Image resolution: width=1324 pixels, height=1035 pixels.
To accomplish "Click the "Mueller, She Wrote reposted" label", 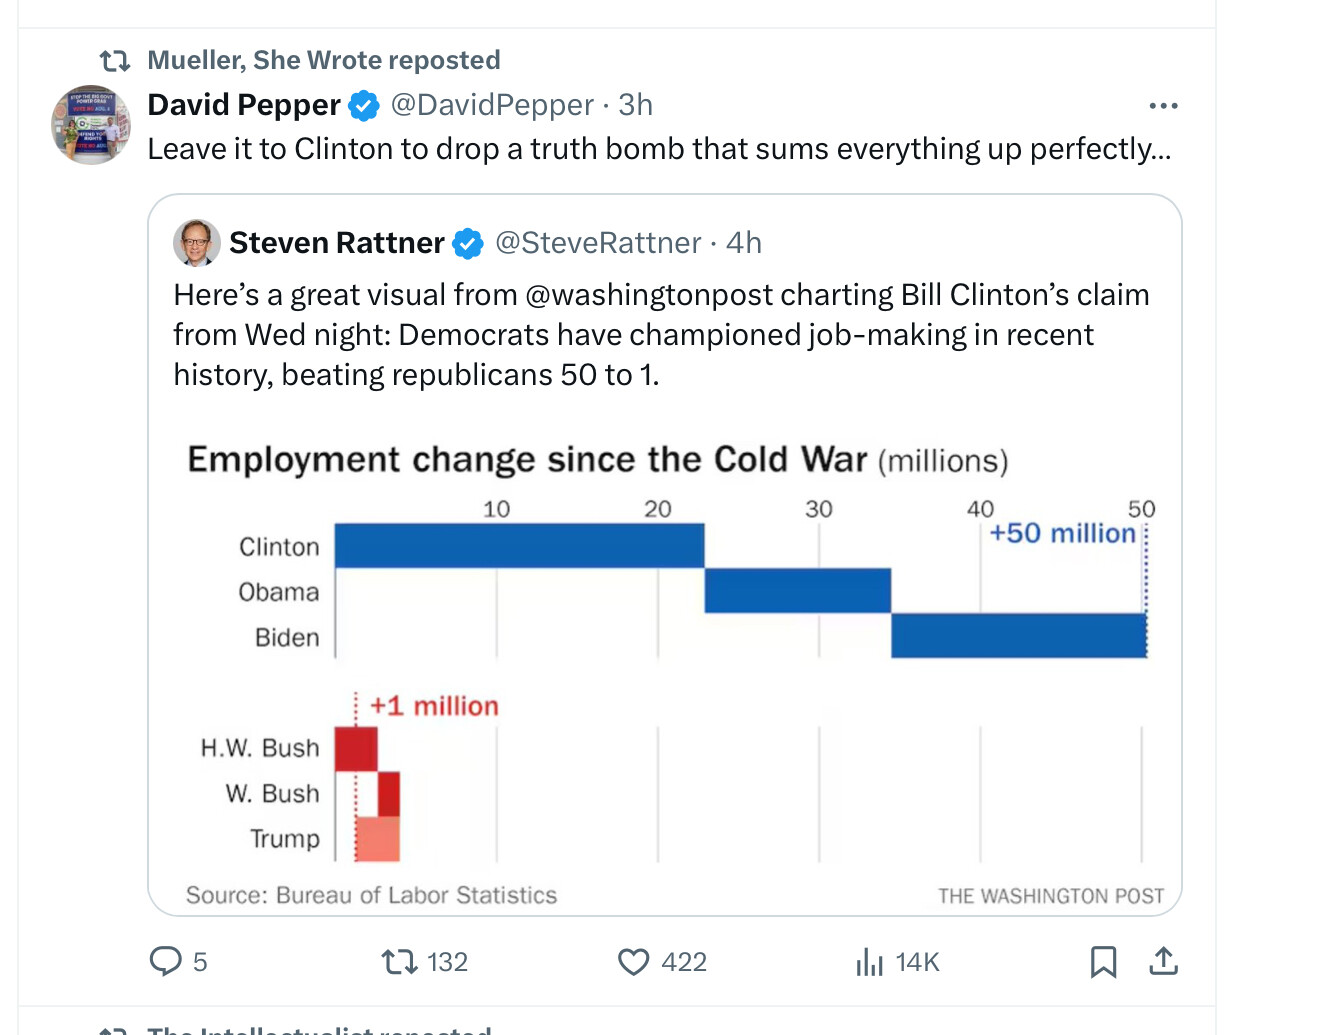I will 323,60.
